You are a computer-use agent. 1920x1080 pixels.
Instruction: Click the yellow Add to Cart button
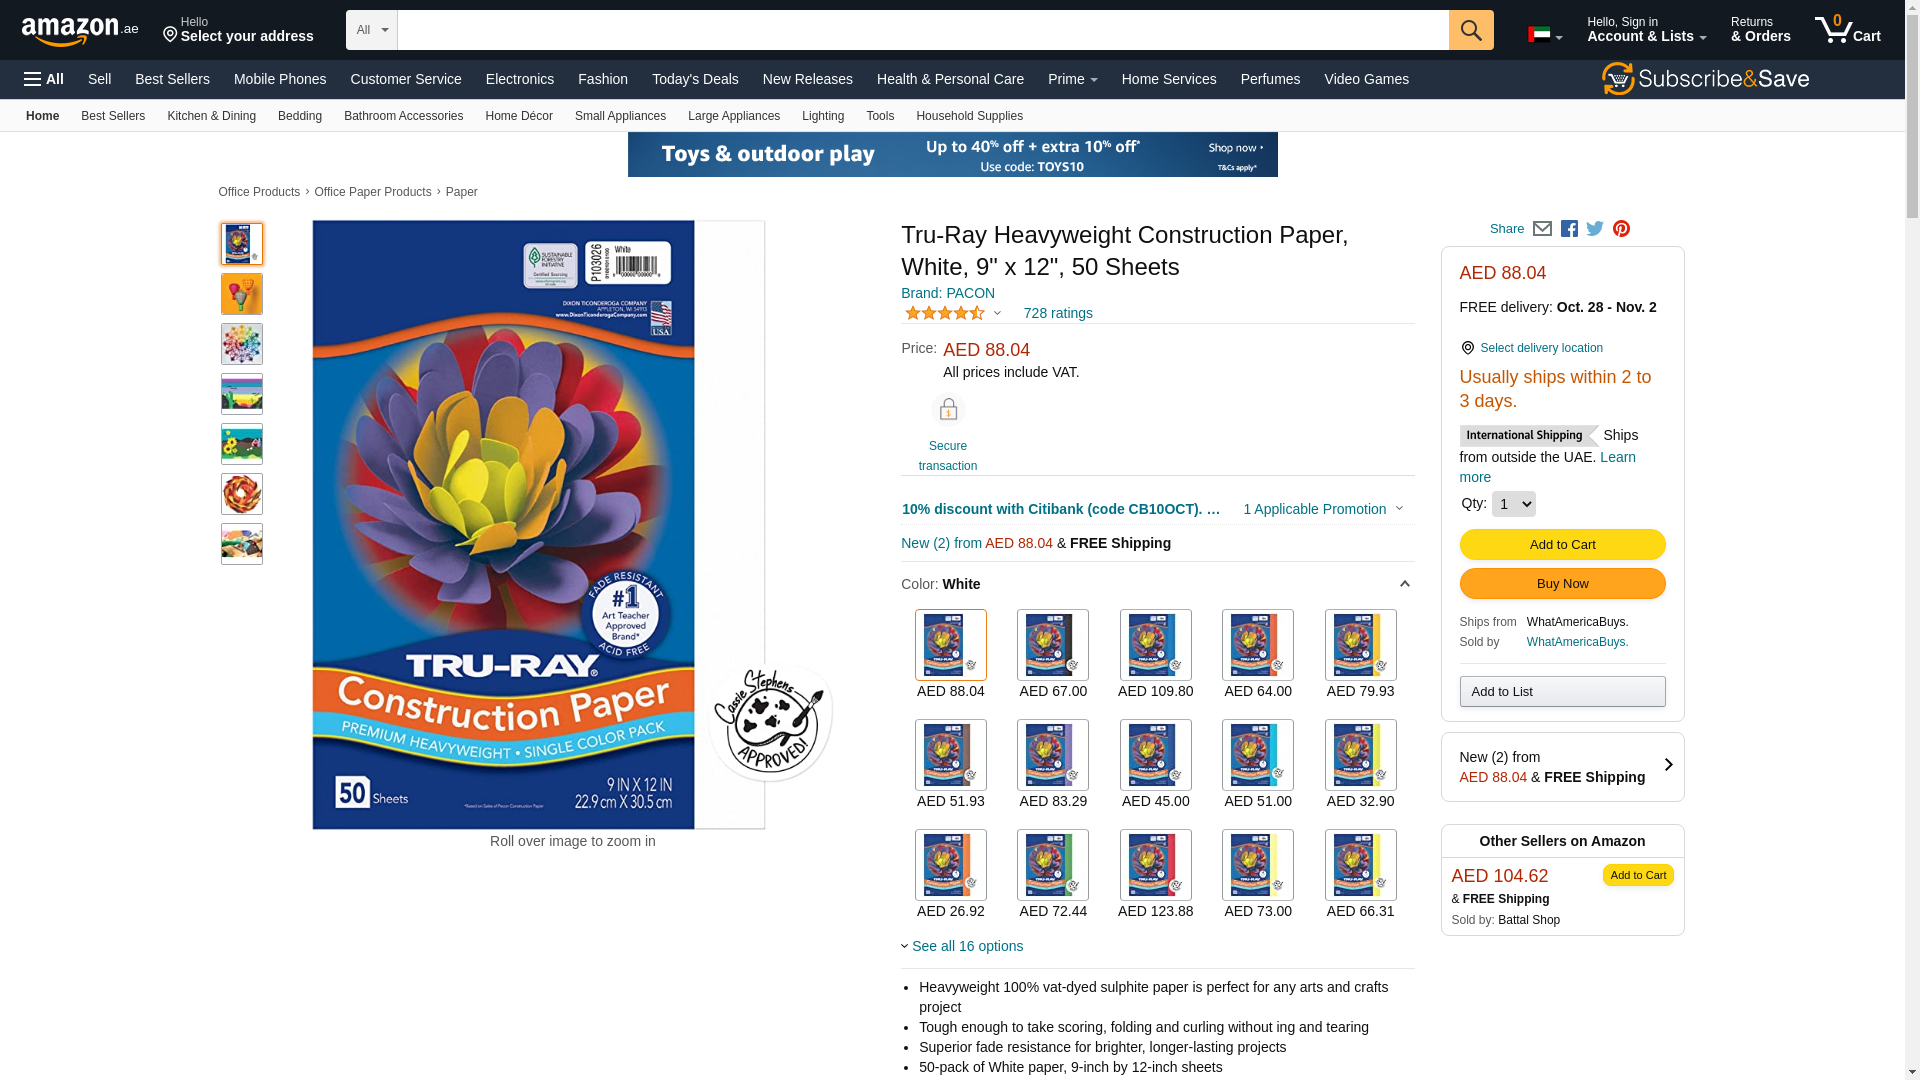(x=1562, y=544)
